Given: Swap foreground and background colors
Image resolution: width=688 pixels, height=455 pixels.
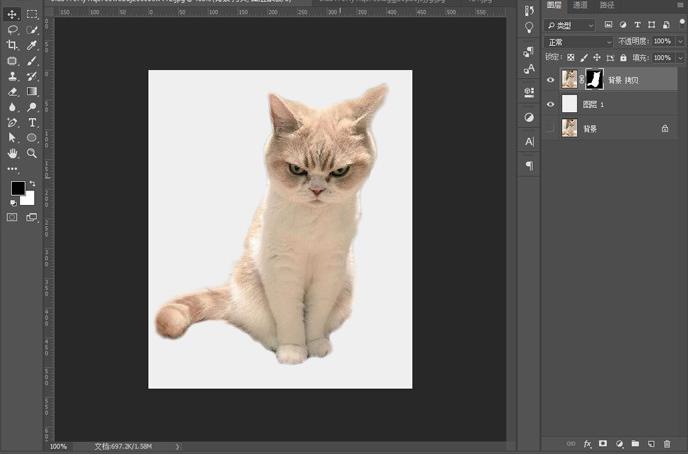Looking at the screenshot, I should [x=32, y=183].
